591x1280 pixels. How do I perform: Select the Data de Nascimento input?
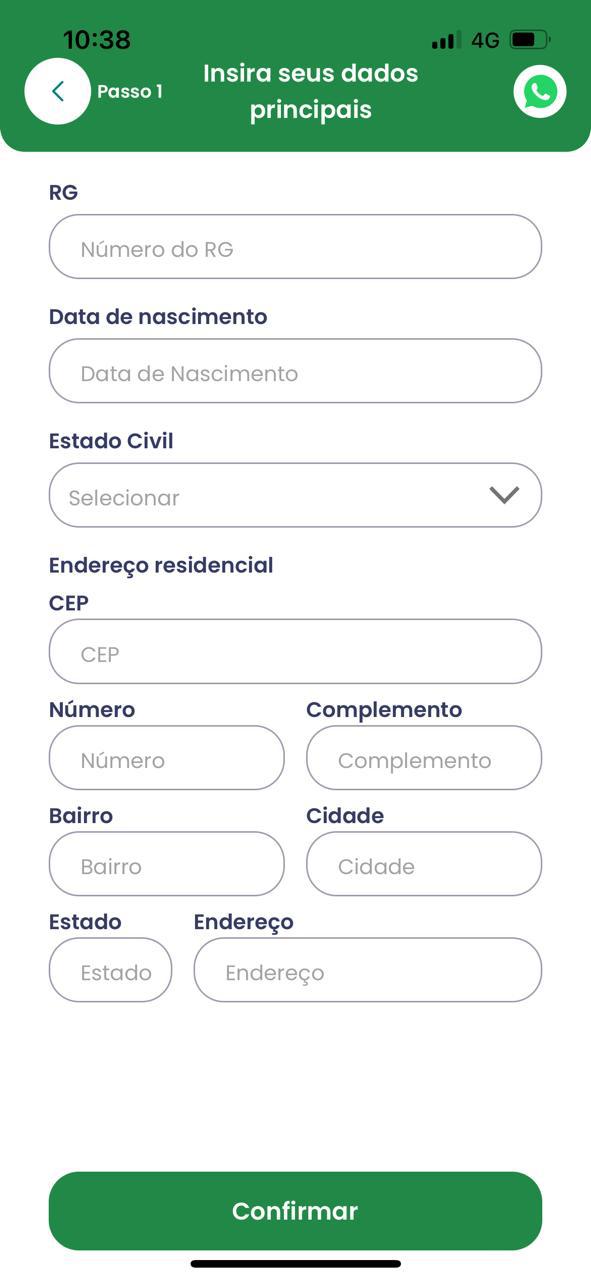pyautogui.click(x=295, y=371)
